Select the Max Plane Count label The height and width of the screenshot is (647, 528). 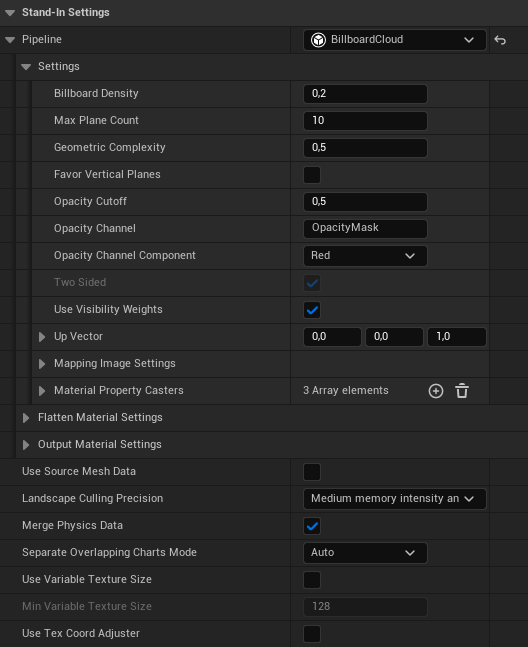click(x=96, y=120)
